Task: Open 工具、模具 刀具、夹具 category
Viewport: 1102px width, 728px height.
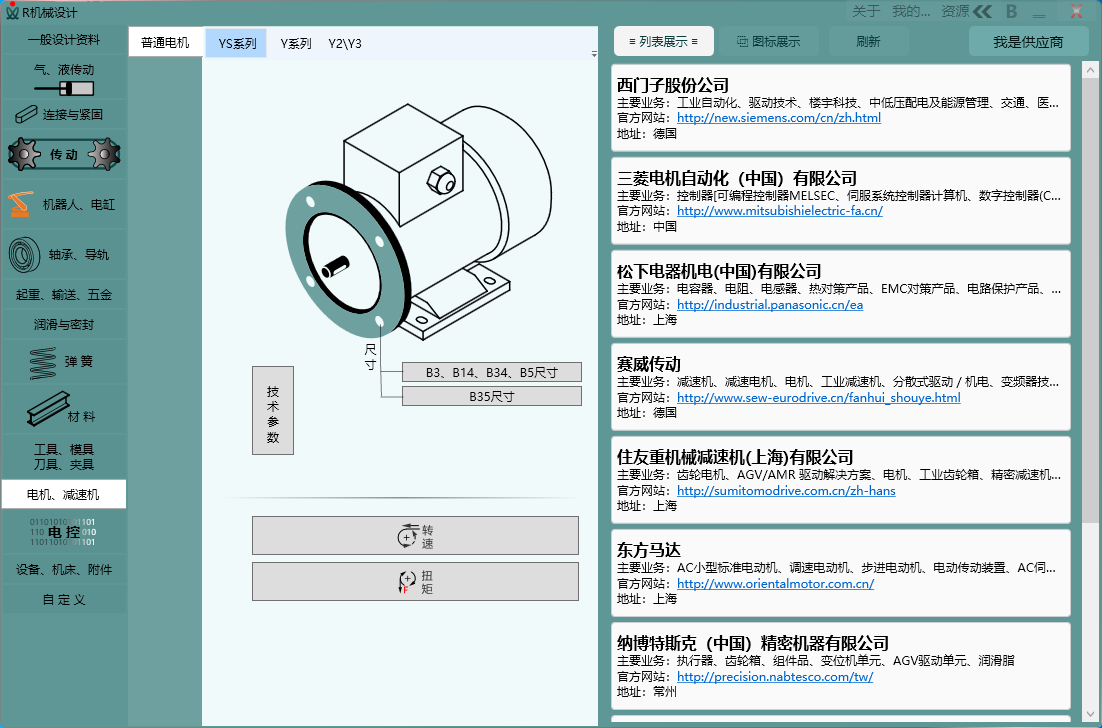Action: pos(64,457)
